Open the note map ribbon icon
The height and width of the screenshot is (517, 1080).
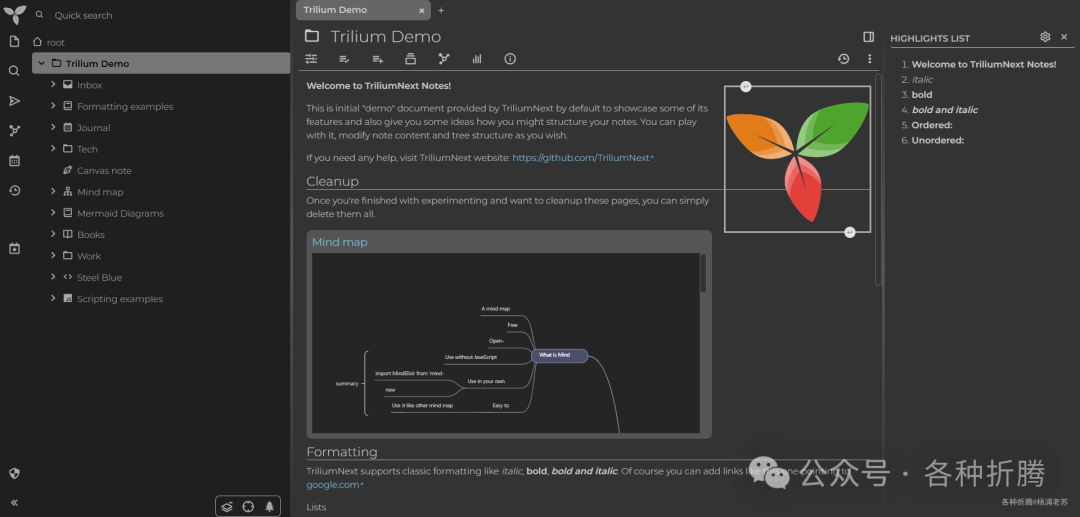click(x=444, y=59)
